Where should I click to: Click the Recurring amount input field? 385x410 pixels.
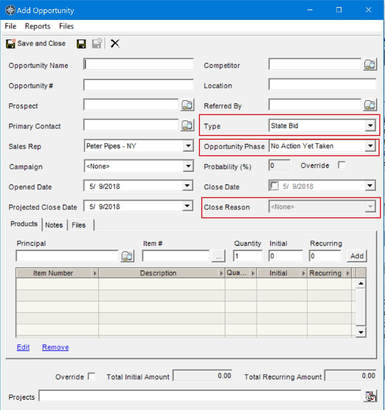pos(325,256)
